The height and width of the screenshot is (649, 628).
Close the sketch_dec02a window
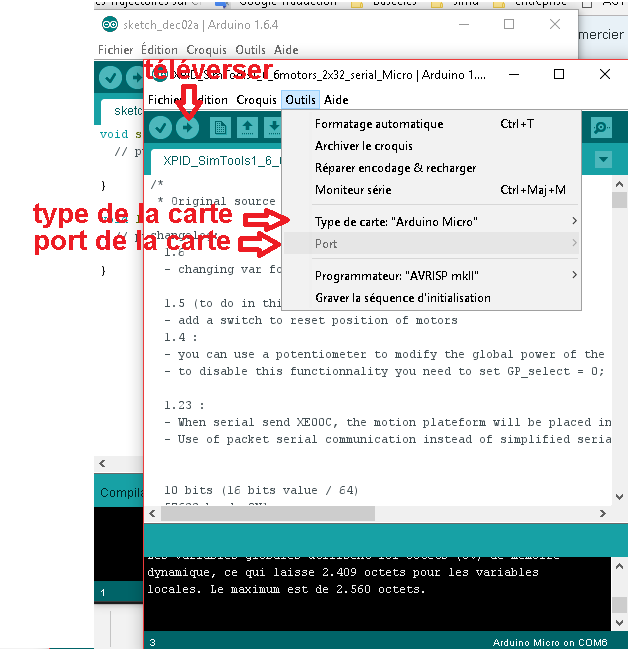pos(555,24)
